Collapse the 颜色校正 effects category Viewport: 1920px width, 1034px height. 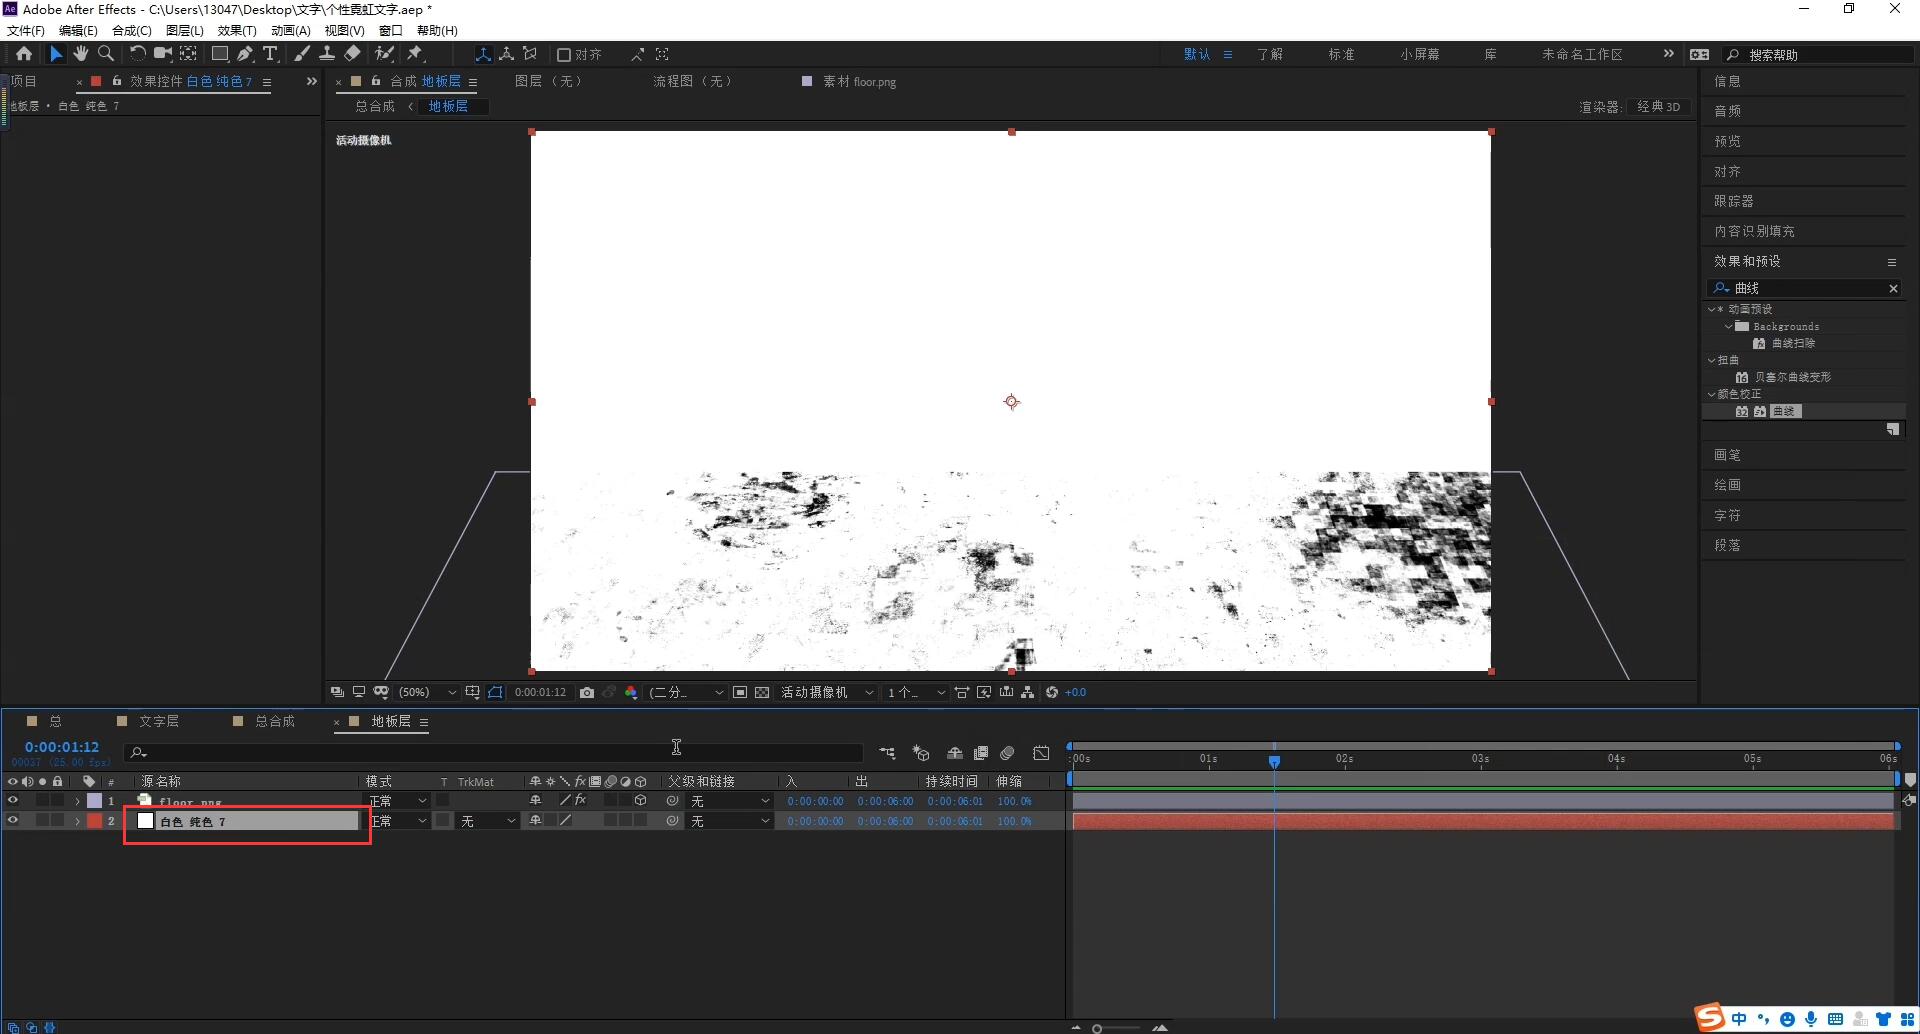coord(1711,394)
